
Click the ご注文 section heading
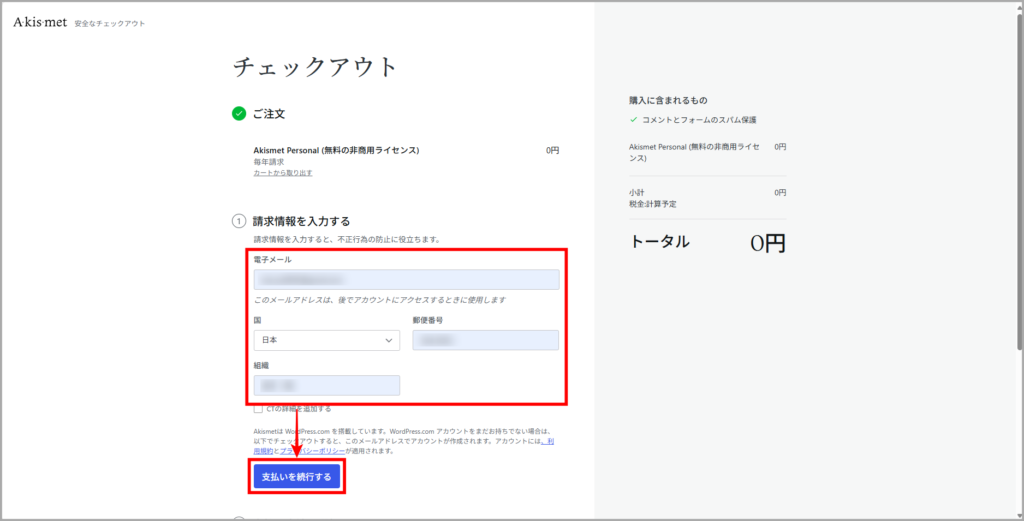click(269, 114)
